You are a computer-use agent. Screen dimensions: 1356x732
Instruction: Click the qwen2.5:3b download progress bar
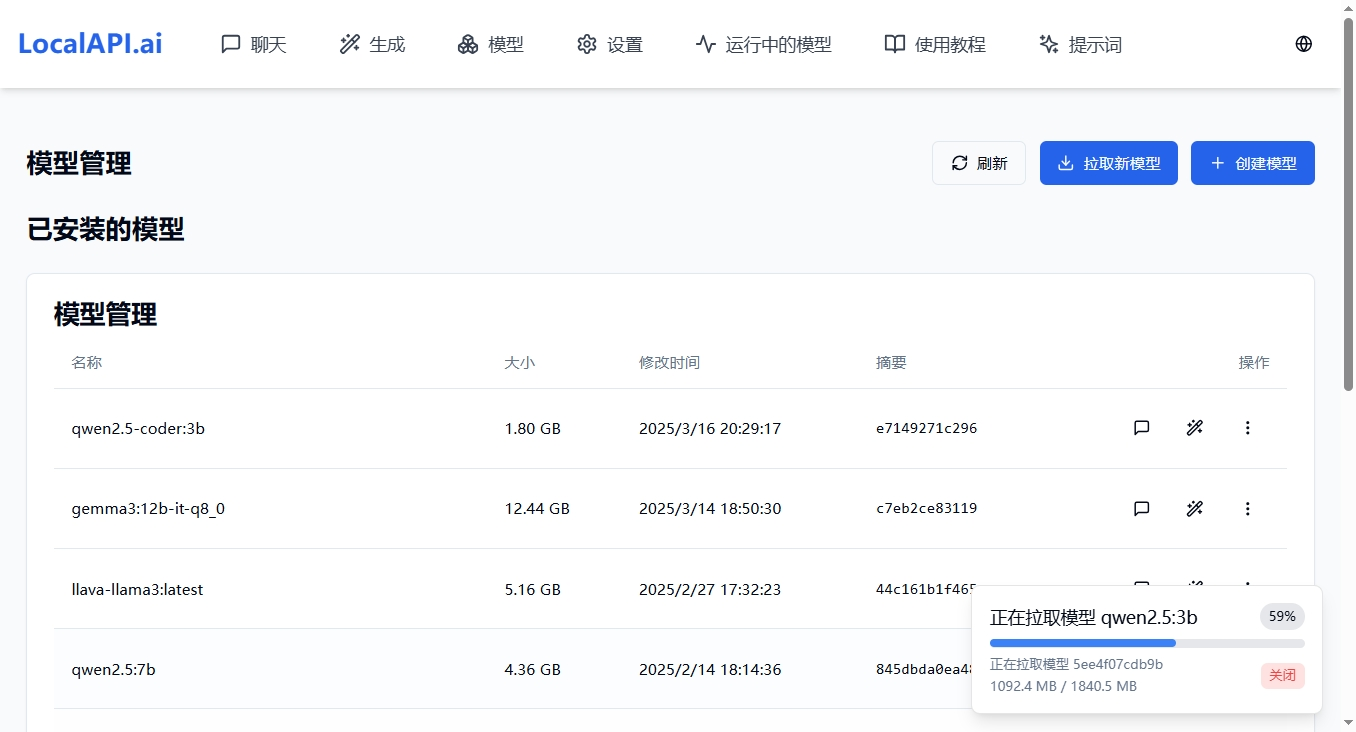point(1147,643)
